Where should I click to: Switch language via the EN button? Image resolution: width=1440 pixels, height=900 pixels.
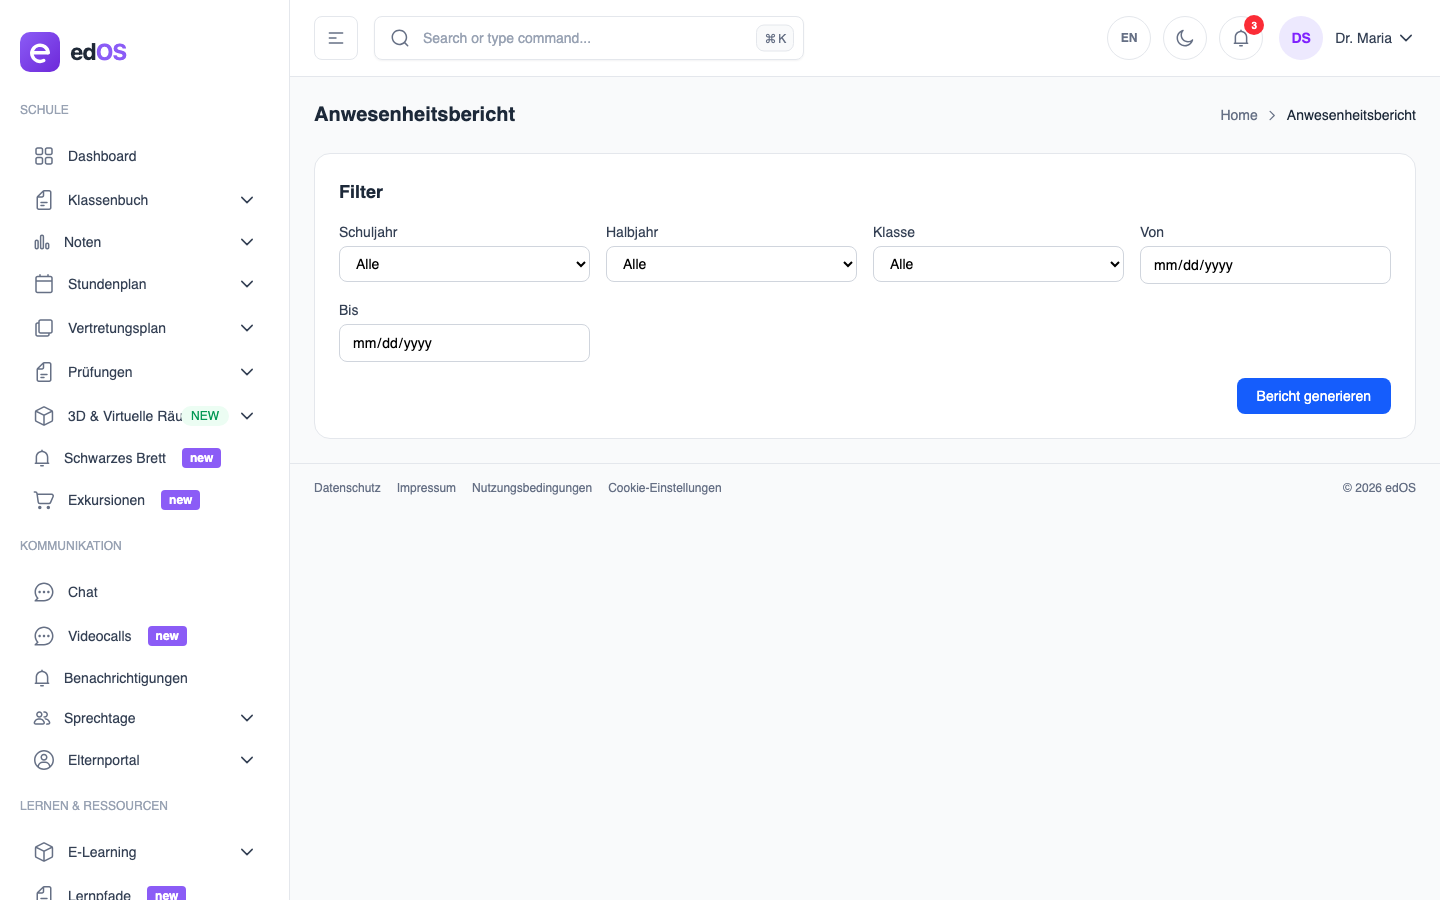(1129, 37)
